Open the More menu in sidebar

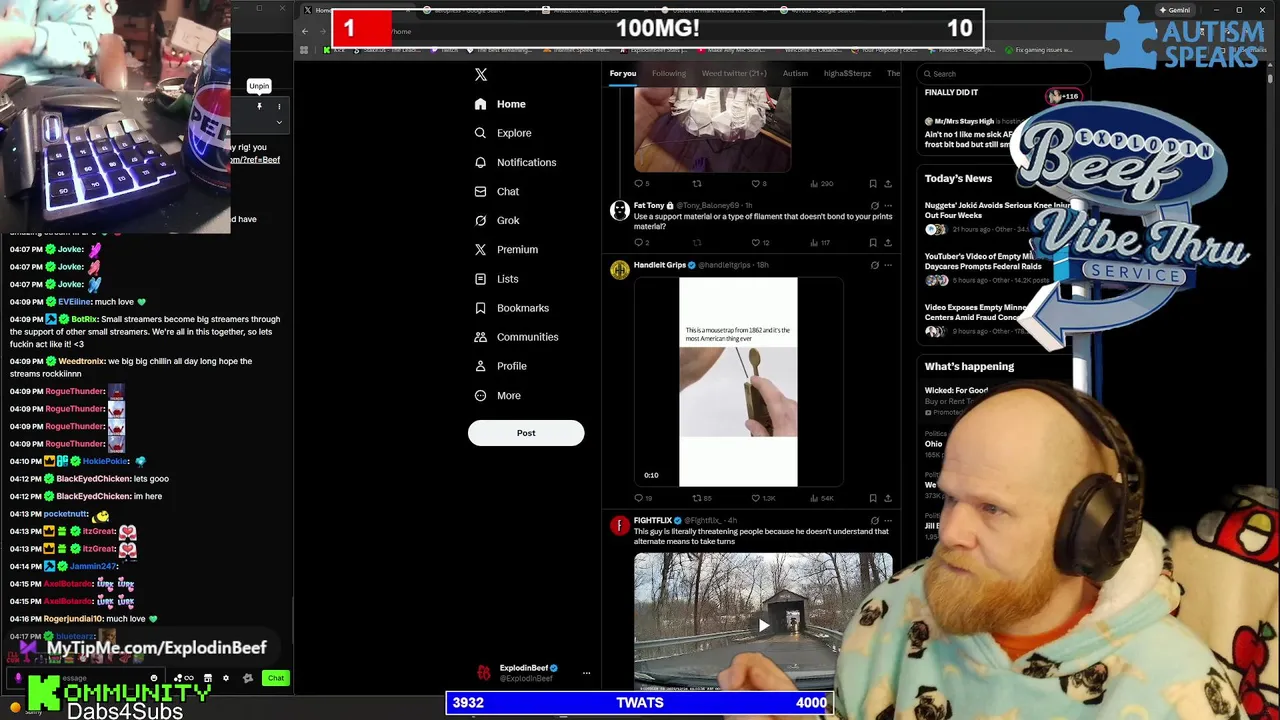point(498,395)
